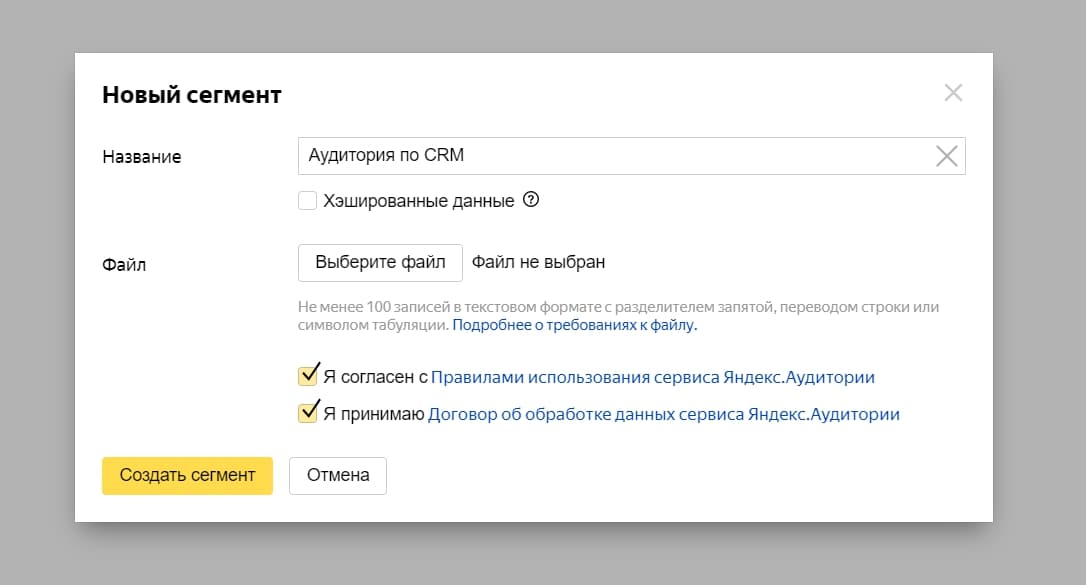Open the Правилами использования сервиса link
Screen dimensions: 1086x585
pyautogui.click(x=652, y=376)
